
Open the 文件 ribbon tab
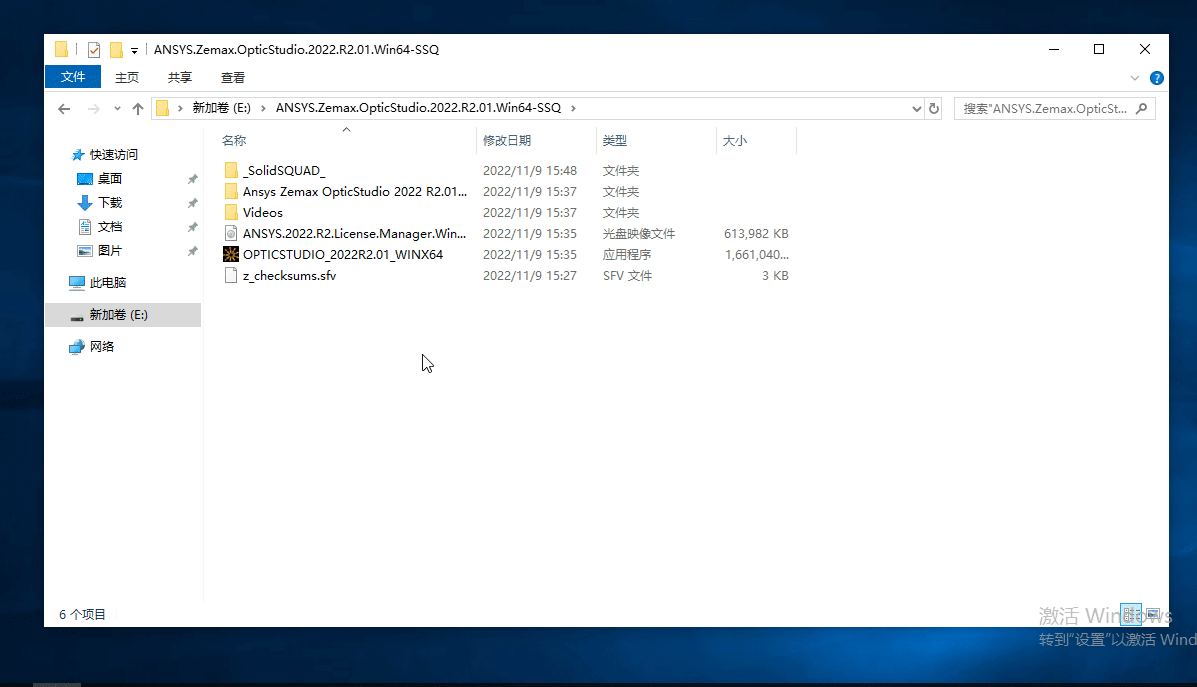(x=73, y=77)
